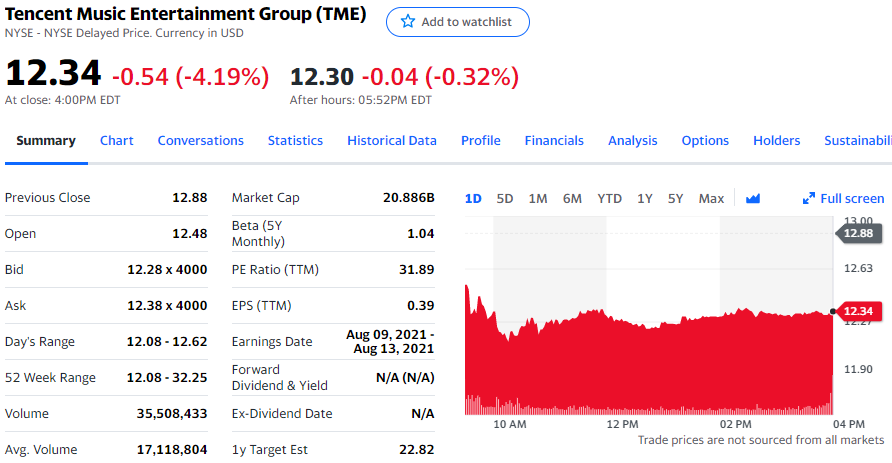Click the Open value 12.48
Image resolution: width=892 pixels, height=463 pixels.
pos(189,234)
